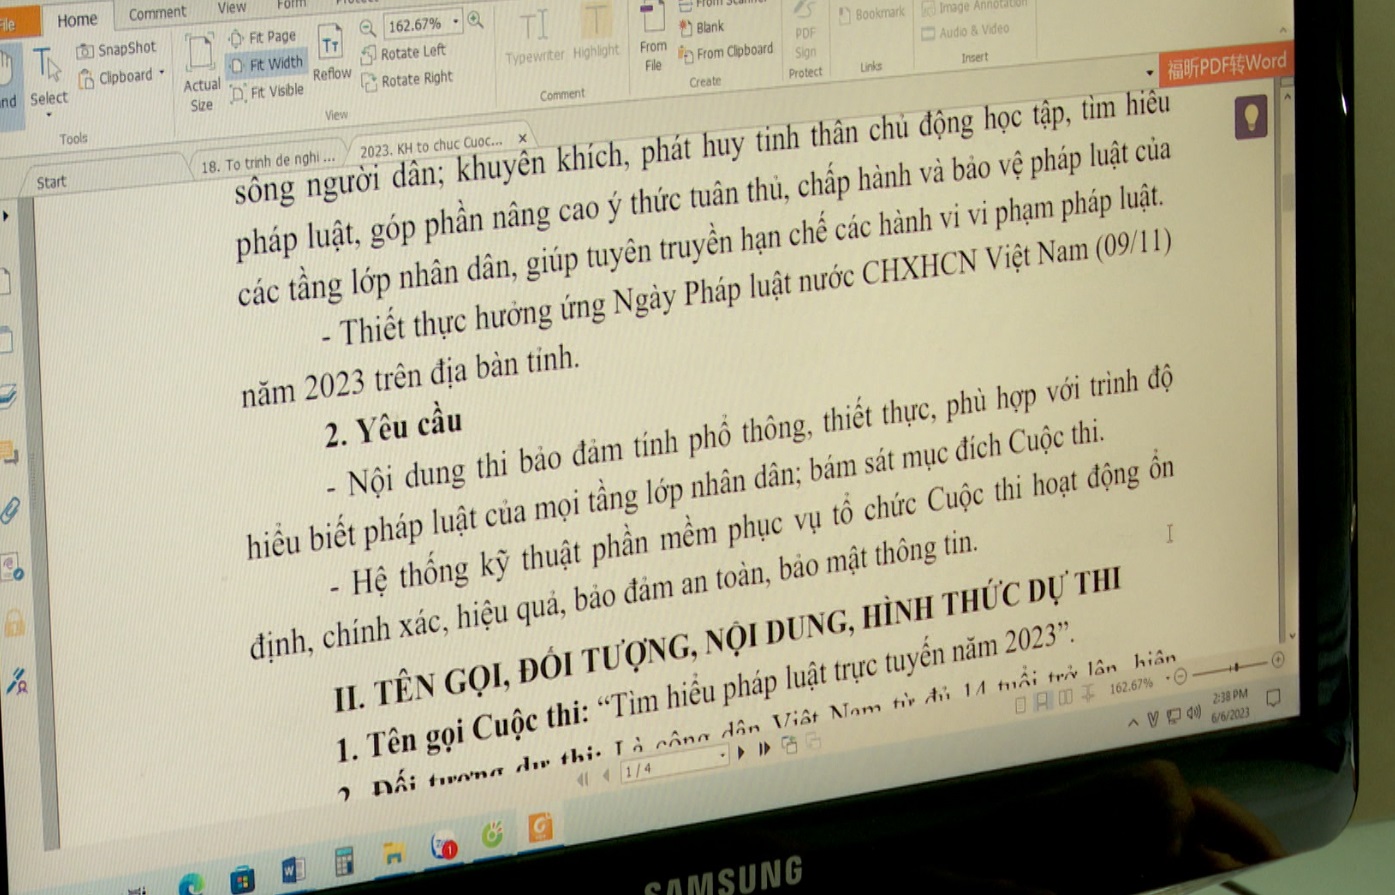Expand the Select tool dropdown arrow
The width and height of the screenshot is (1395, 895).
tap(49, 115)
